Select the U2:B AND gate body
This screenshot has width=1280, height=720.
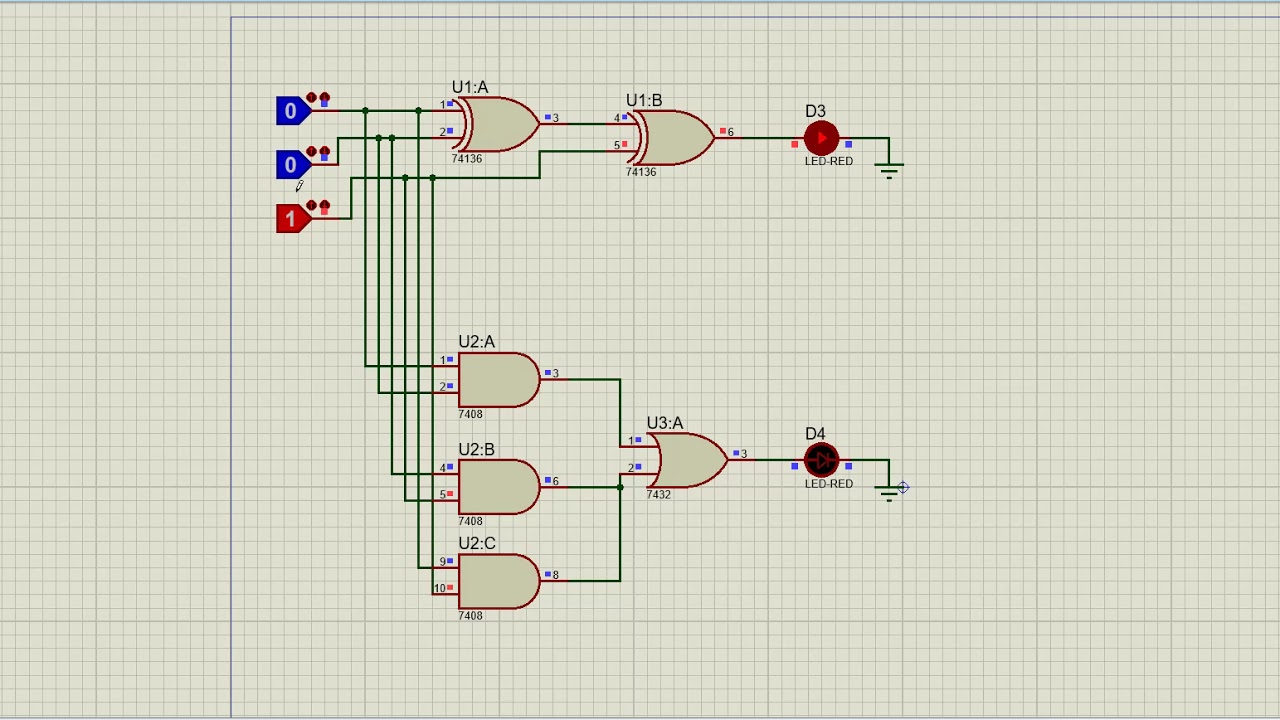[499, 487]
